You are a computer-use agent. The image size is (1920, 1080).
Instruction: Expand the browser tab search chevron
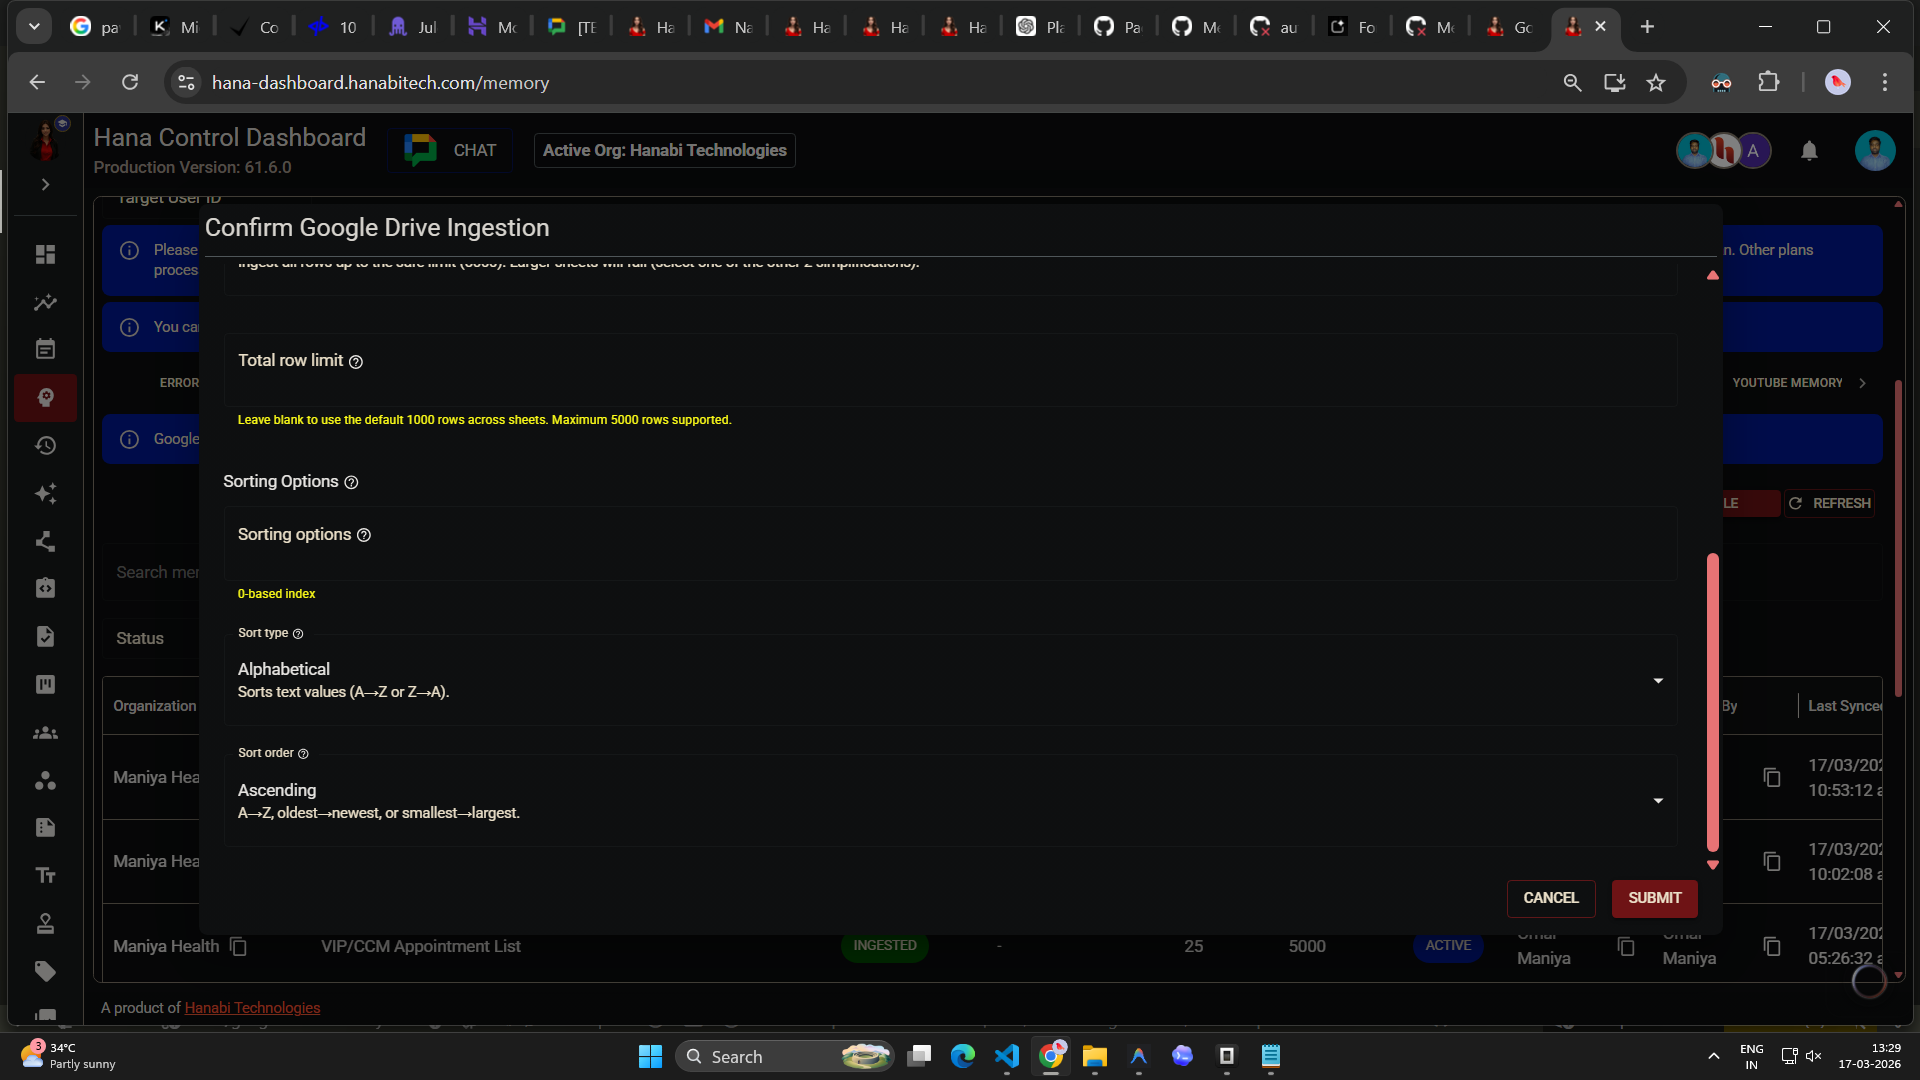point(34,27)
